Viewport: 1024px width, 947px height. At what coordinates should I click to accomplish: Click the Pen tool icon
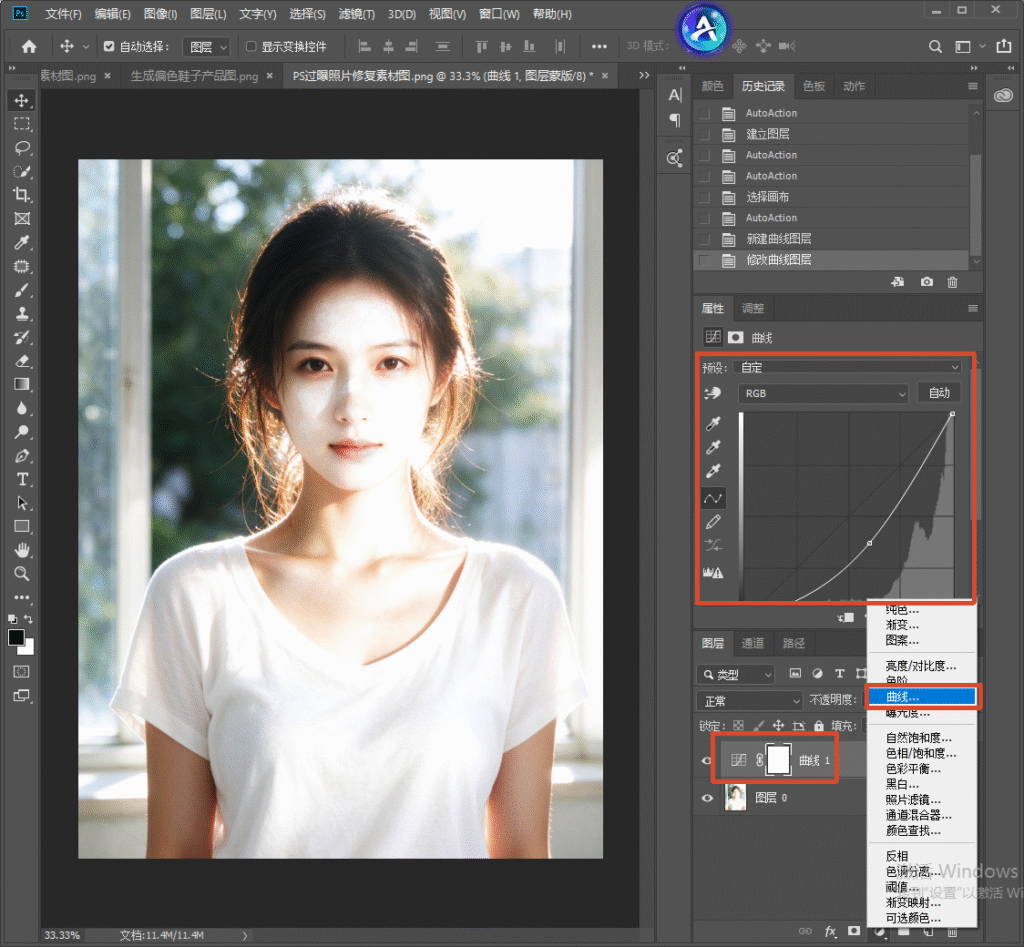[22, 456]
